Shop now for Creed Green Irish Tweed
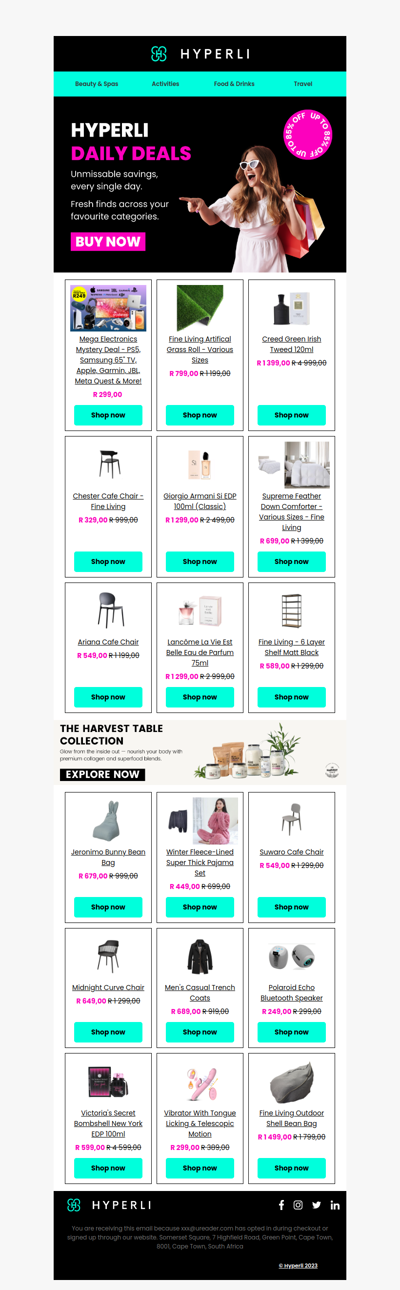This screenshot has height=1290, width=400. pyautogui.click(x=291, y=415)
